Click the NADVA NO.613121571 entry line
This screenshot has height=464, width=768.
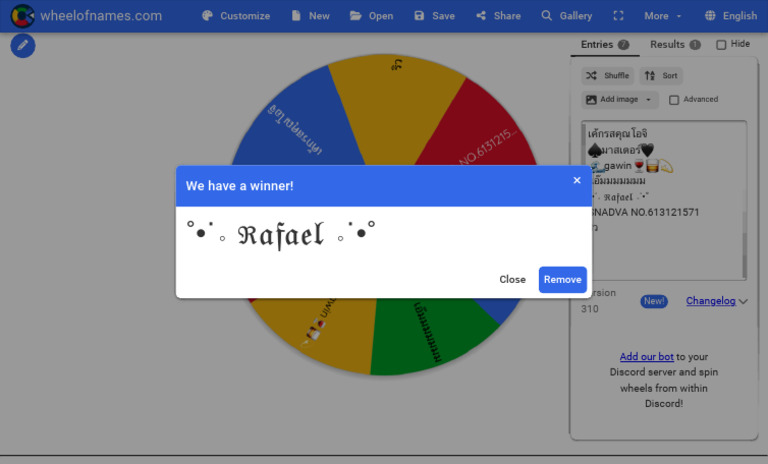(645, 212)
